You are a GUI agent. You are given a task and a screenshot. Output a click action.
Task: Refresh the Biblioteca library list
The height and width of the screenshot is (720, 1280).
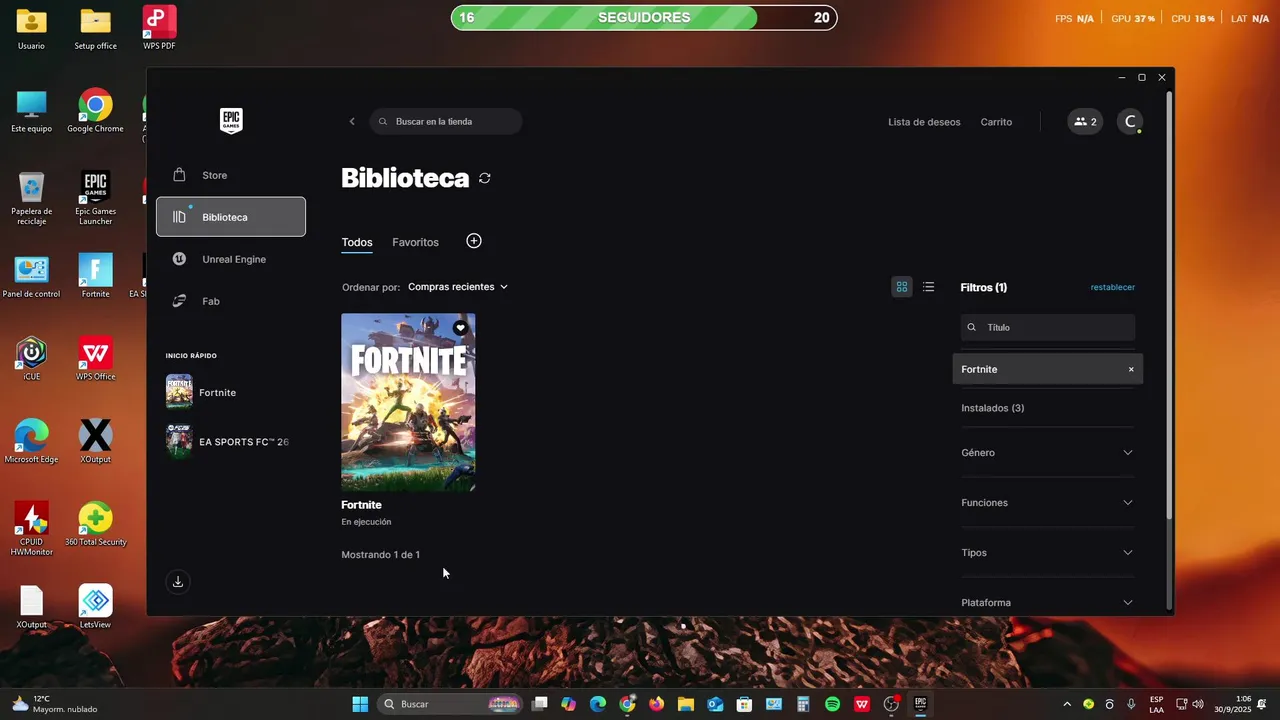coord(485,178)
